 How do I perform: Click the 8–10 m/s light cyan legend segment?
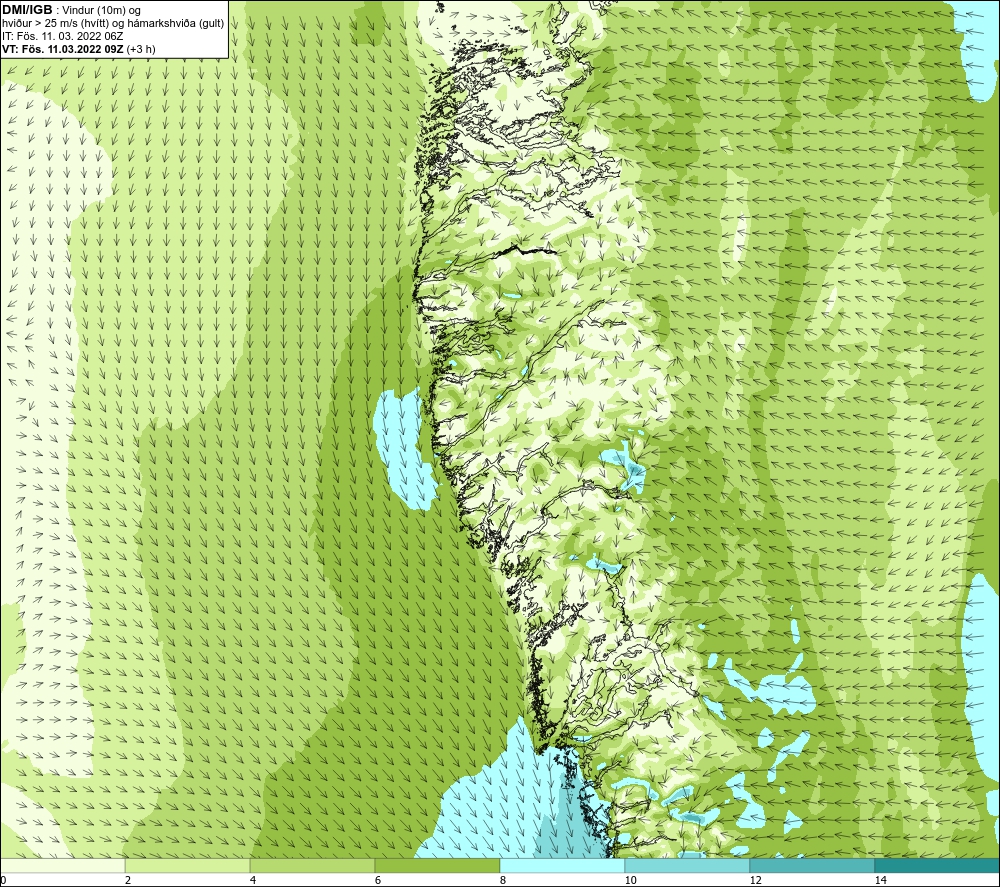(x=562, y=866)
